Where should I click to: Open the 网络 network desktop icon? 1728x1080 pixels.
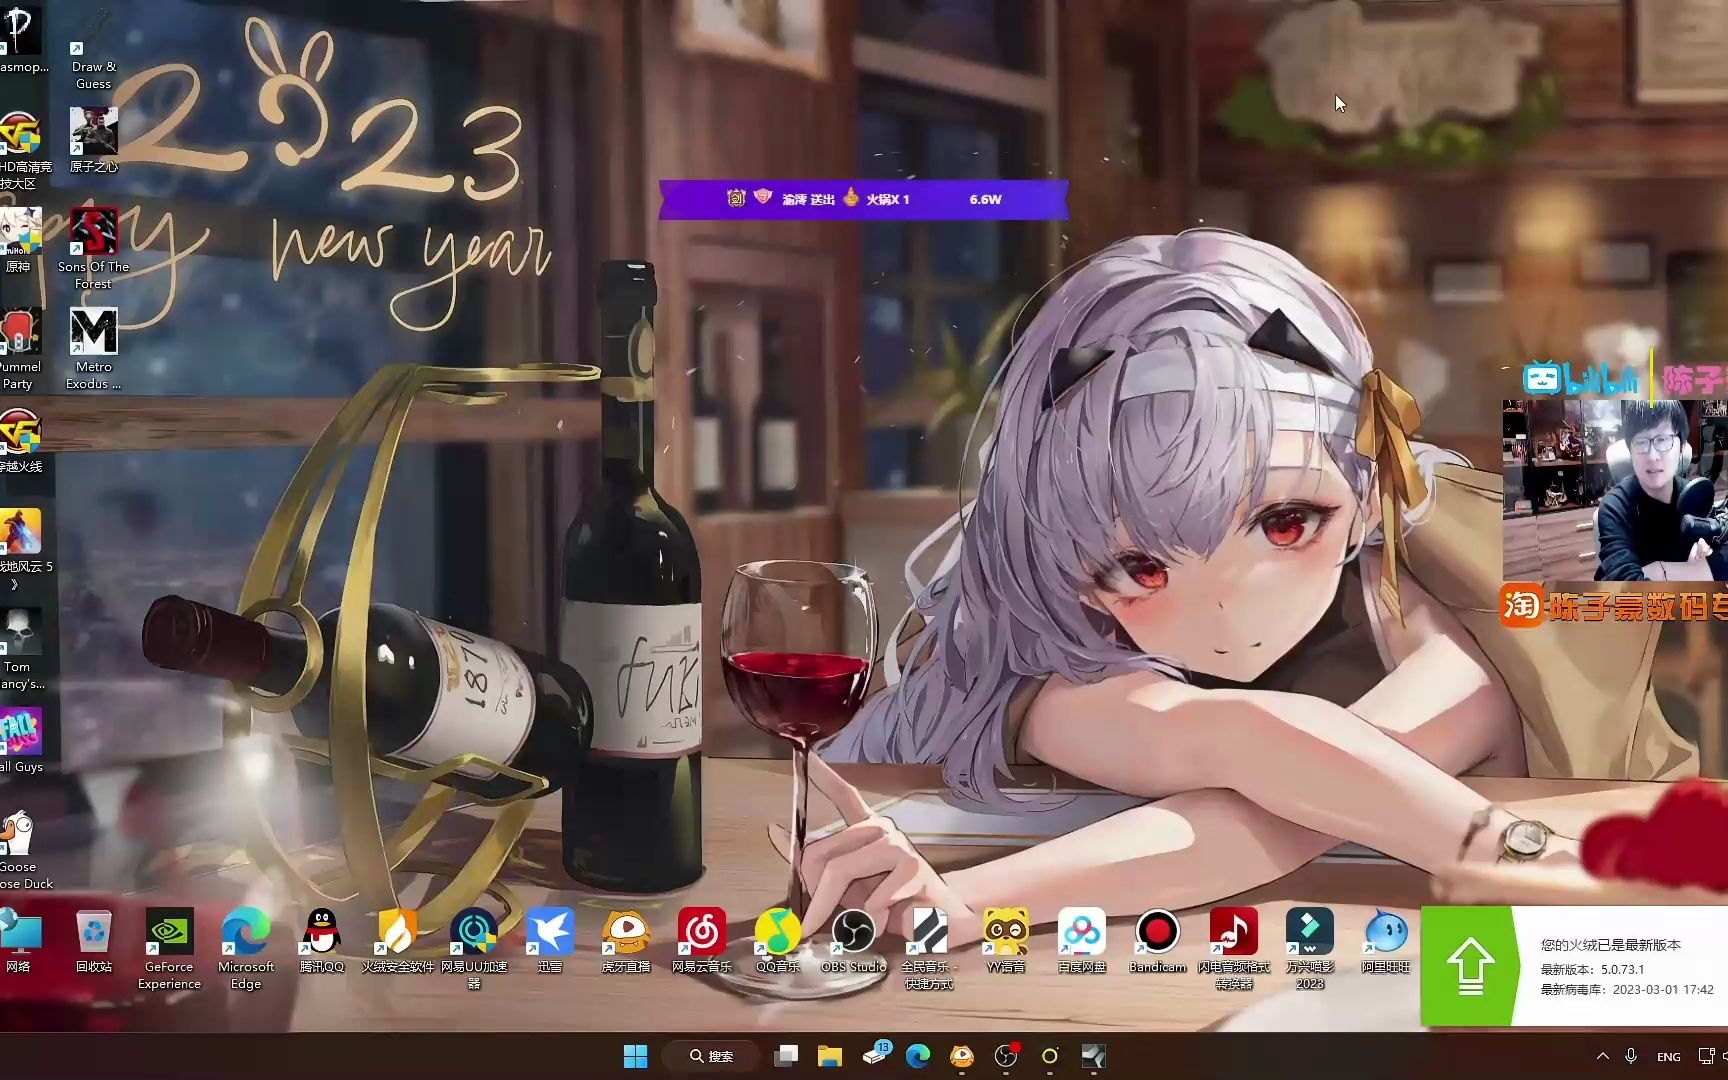click(x=19, y=940)
